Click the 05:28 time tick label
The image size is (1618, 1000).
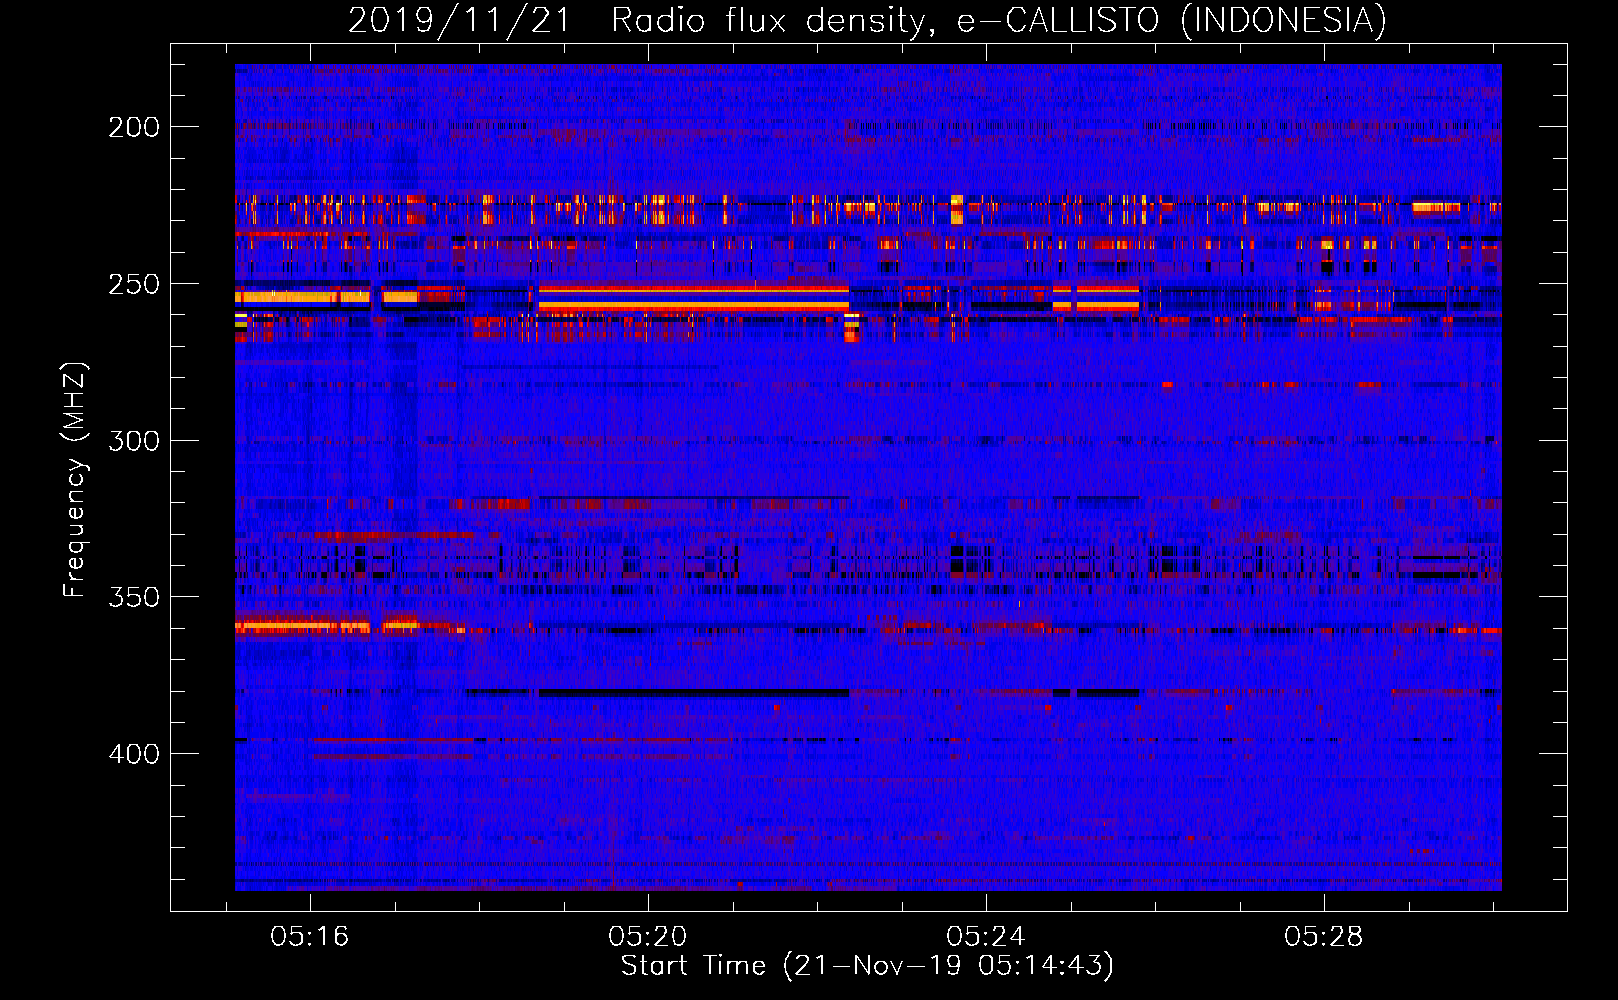pos(1324,937)
